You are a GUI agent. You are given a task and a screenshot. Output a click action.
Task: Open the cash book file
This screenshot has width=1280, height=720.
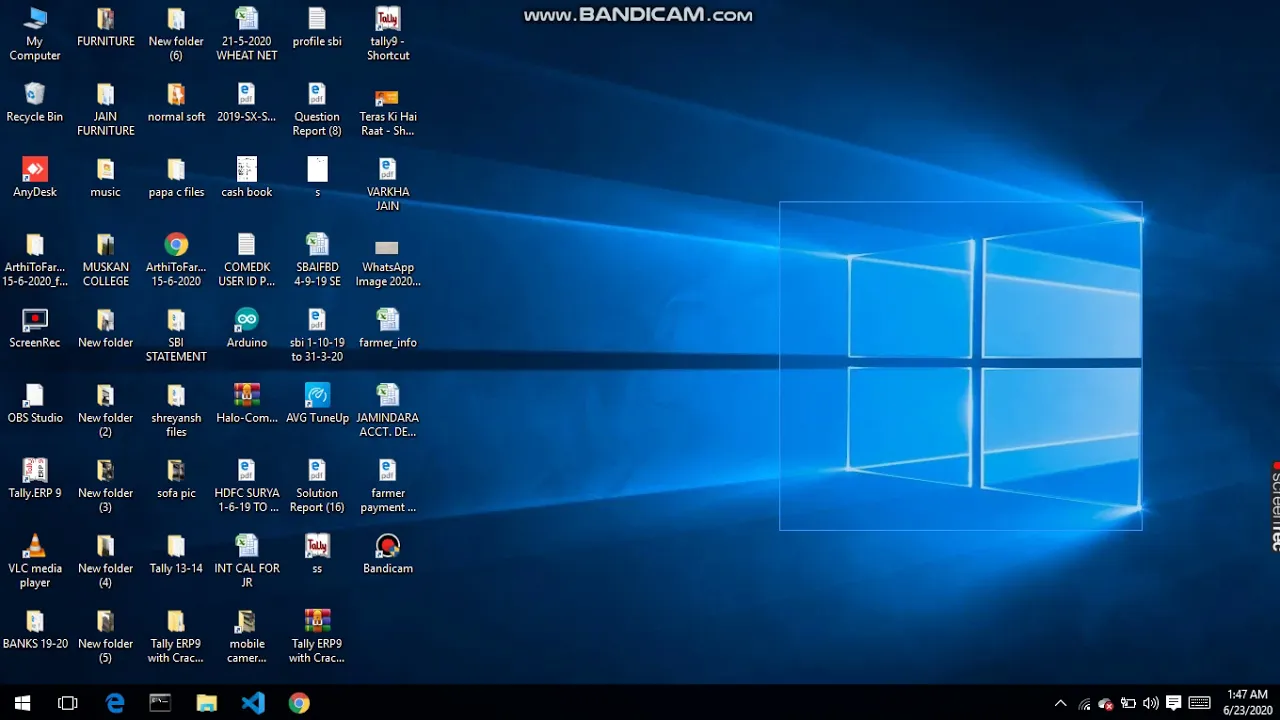point(247,177)
